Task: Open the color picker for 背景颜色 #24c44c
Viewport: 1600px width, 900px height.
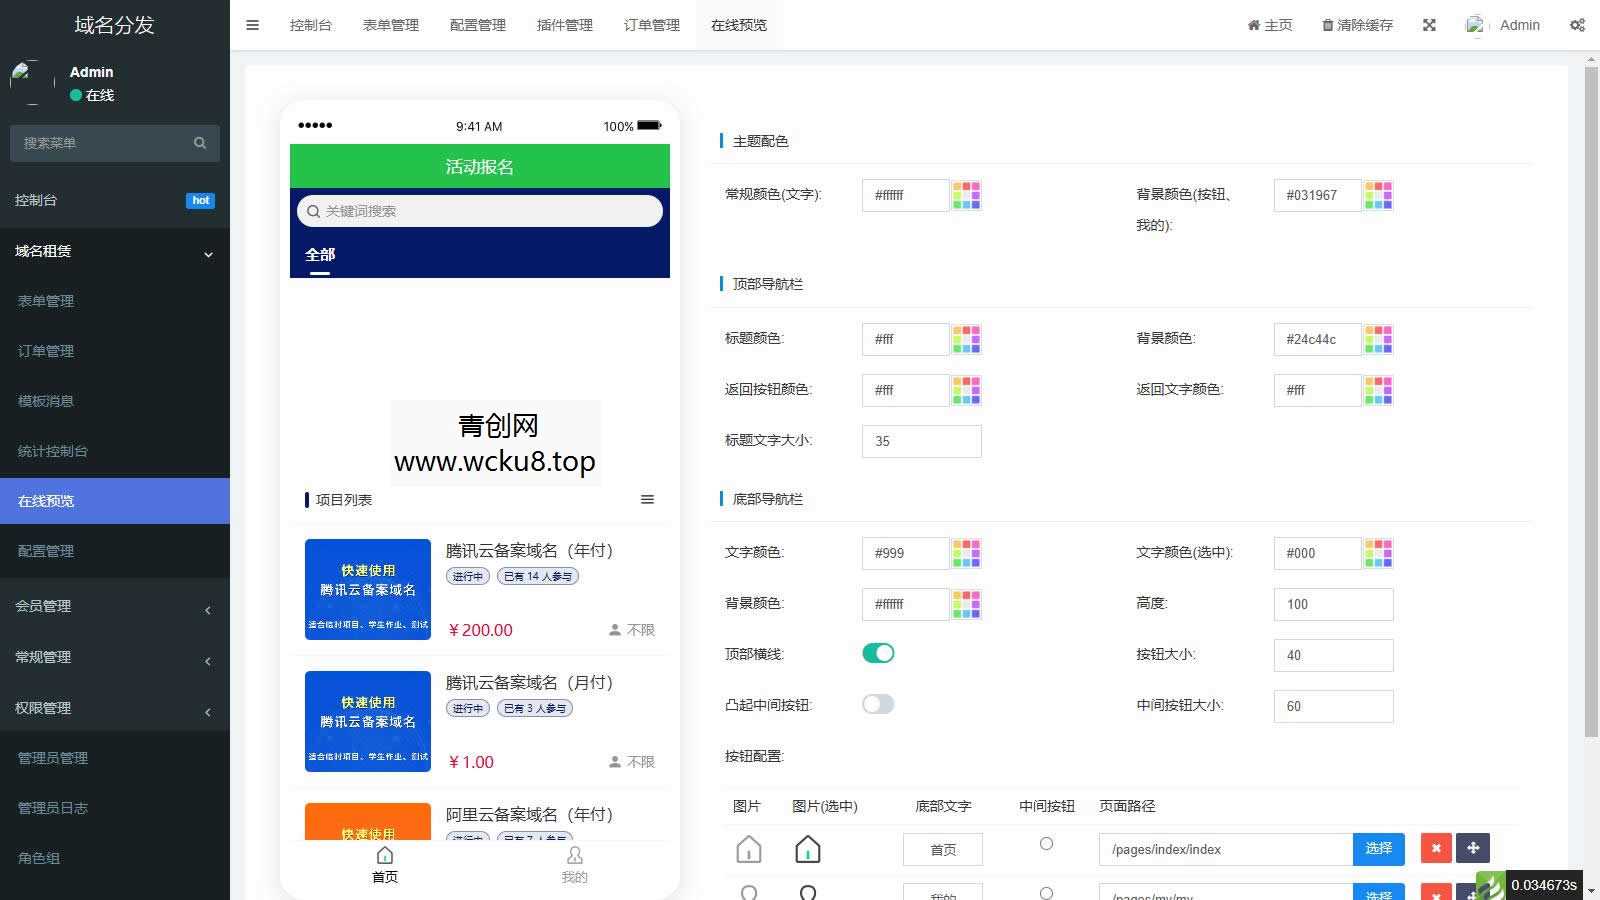Action: 1380,339
